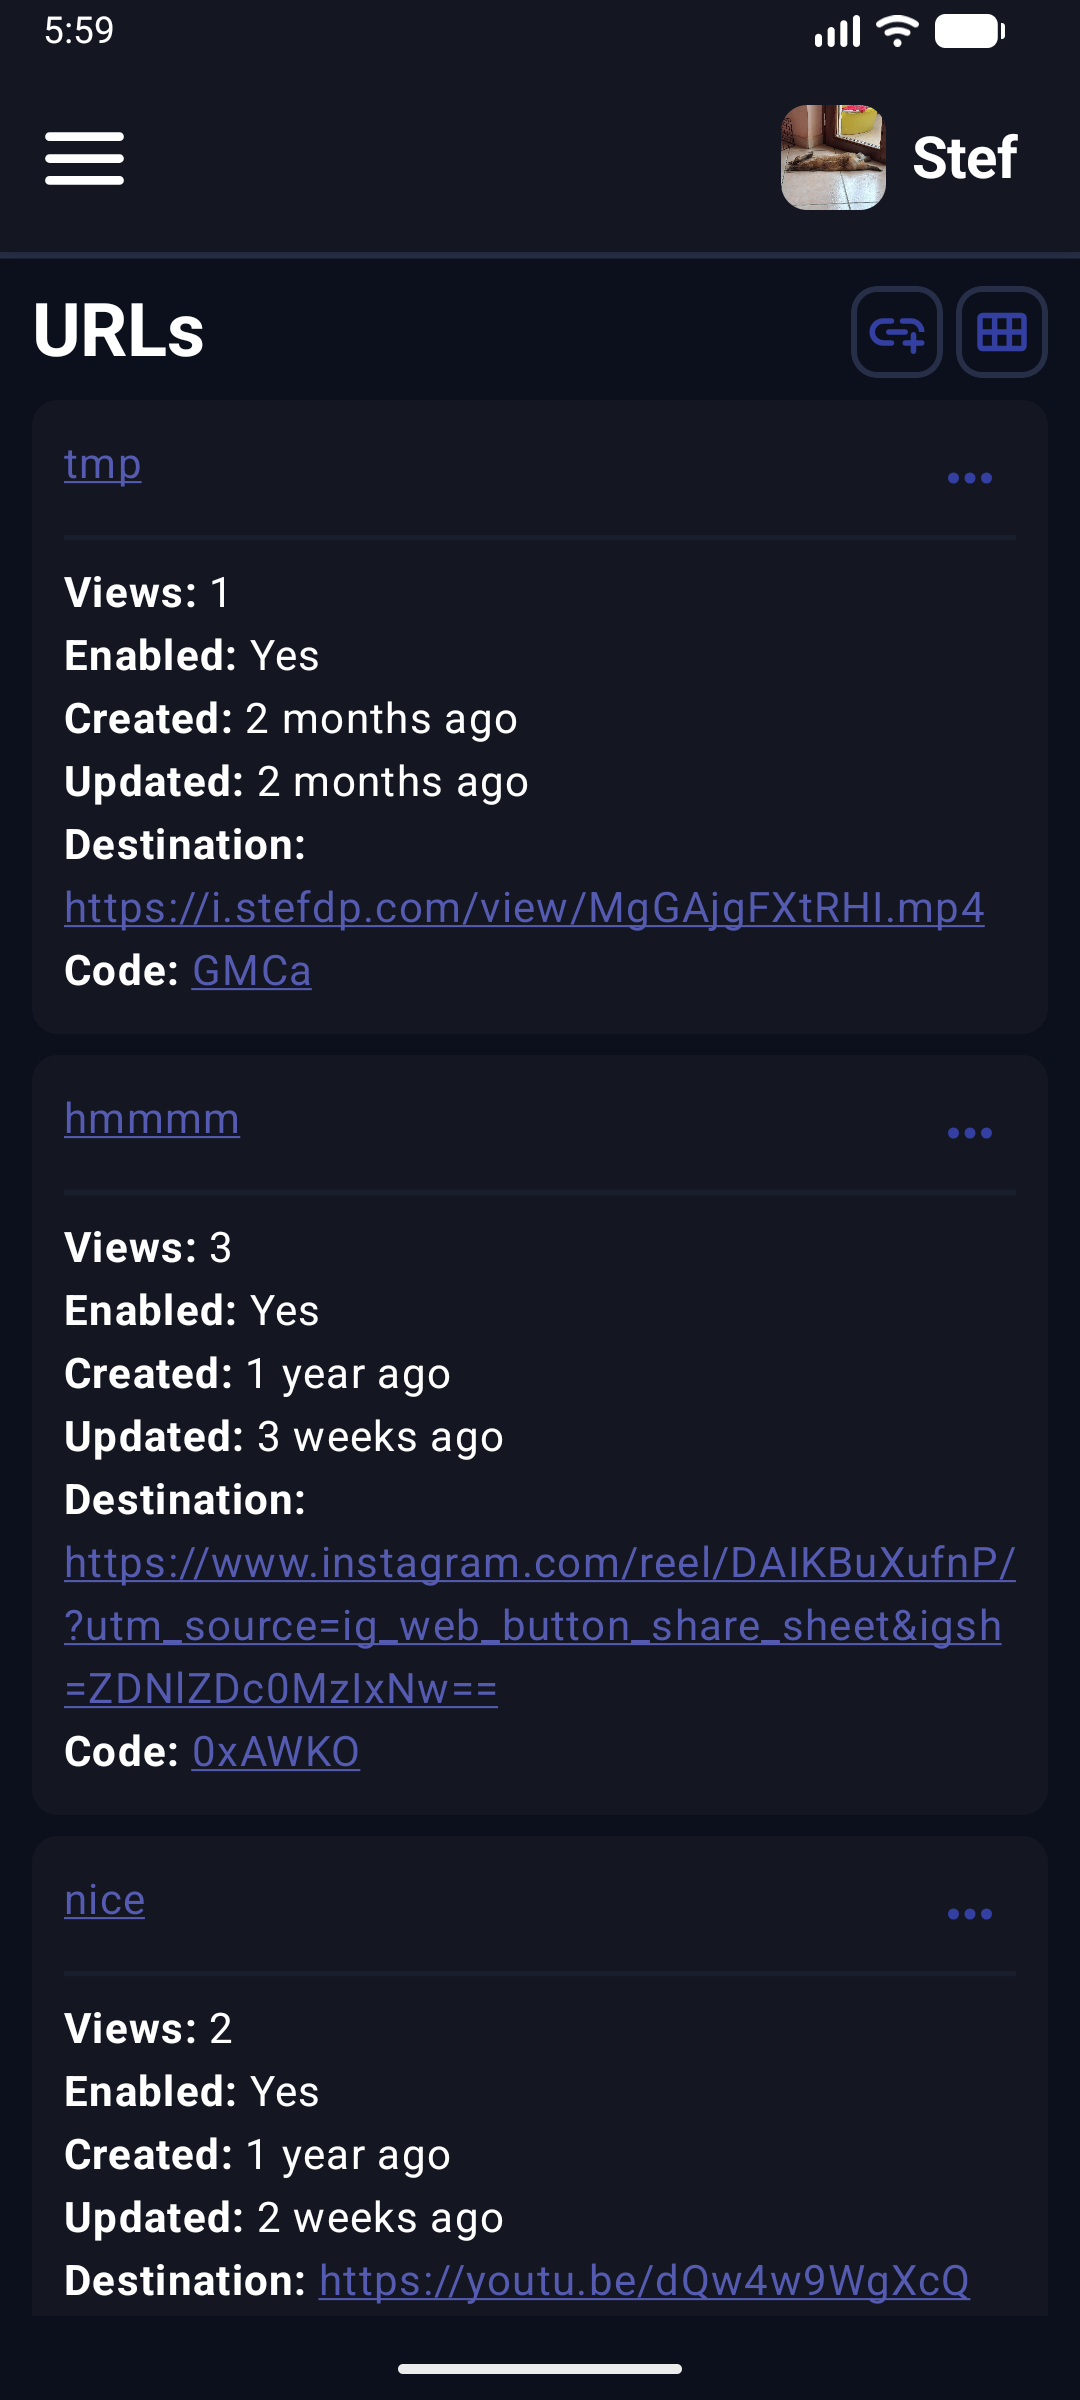Click the create new URL link icon
The height and width of the screenshot is (2400, 1080).
pos(897,332)
